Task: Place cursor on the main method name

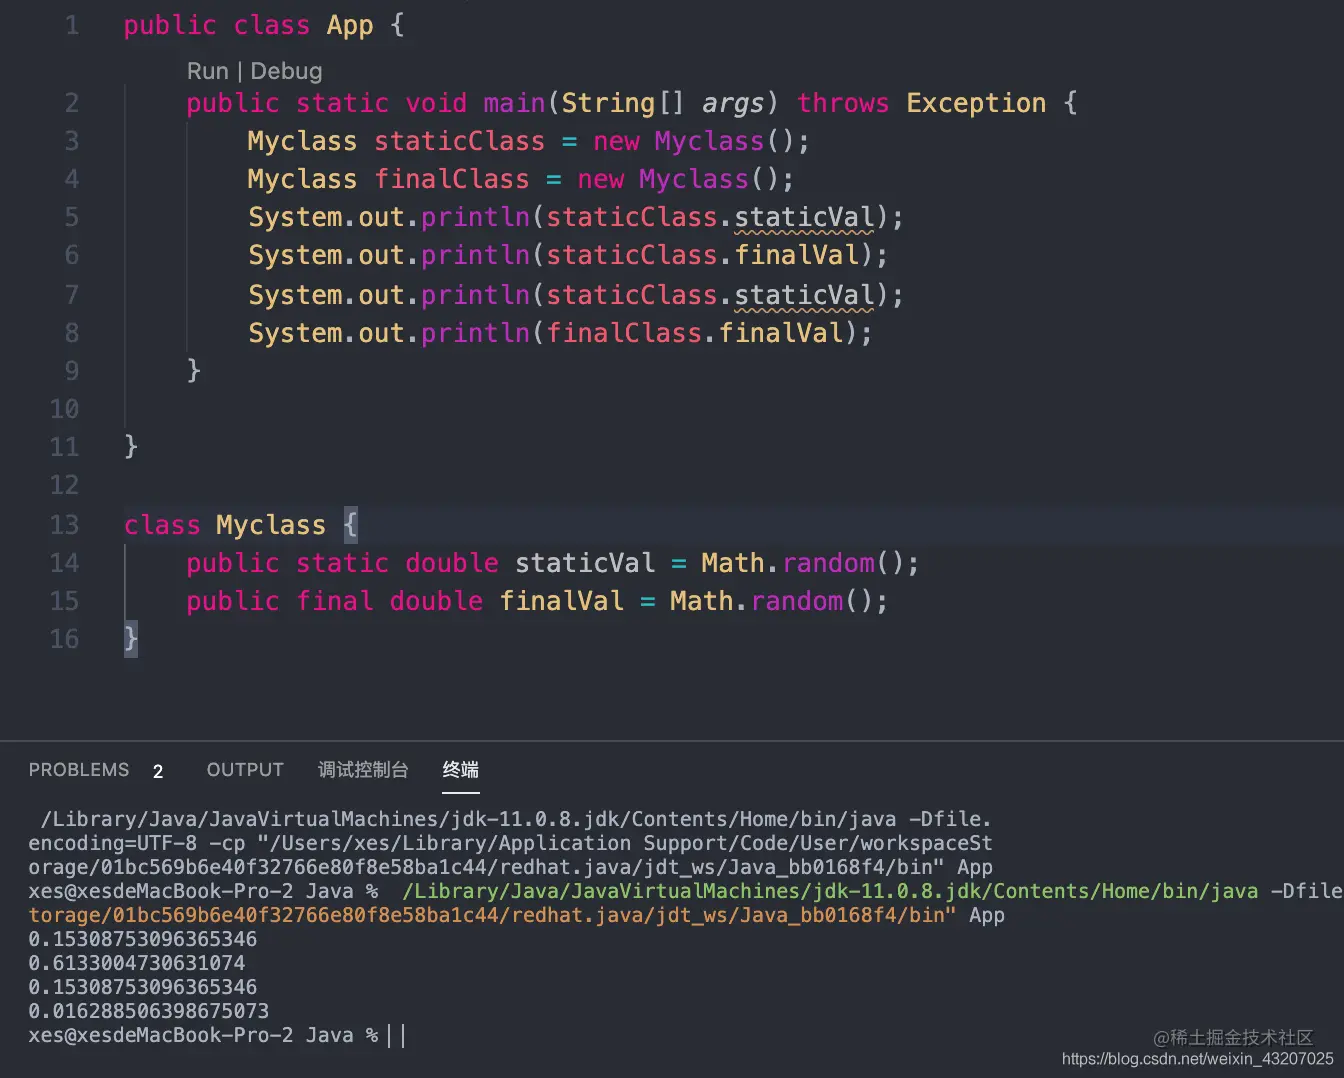Action: tap(514, 103)
